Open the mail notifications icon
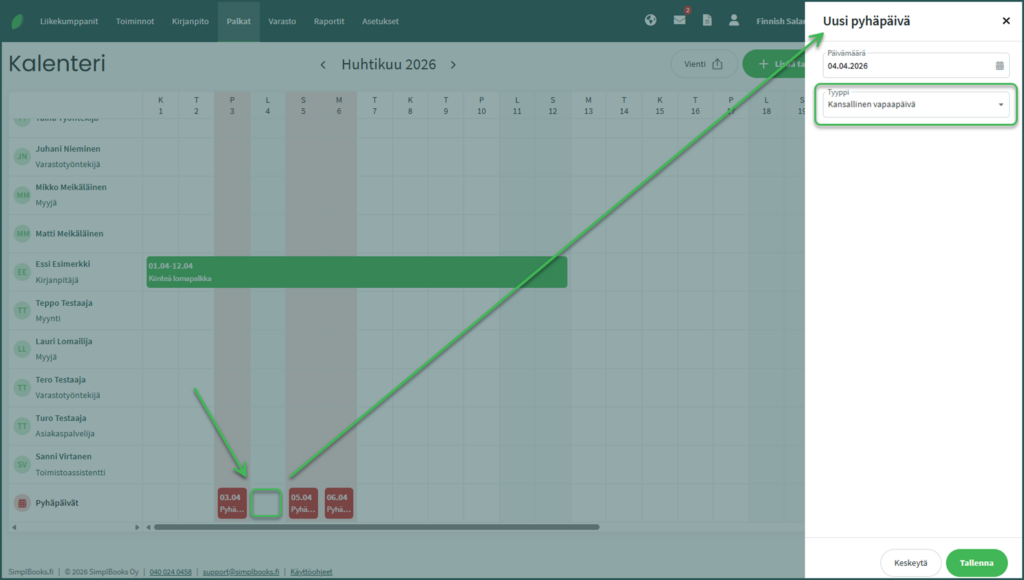This screenshot has width=1024, height=580. click(679, 20)
